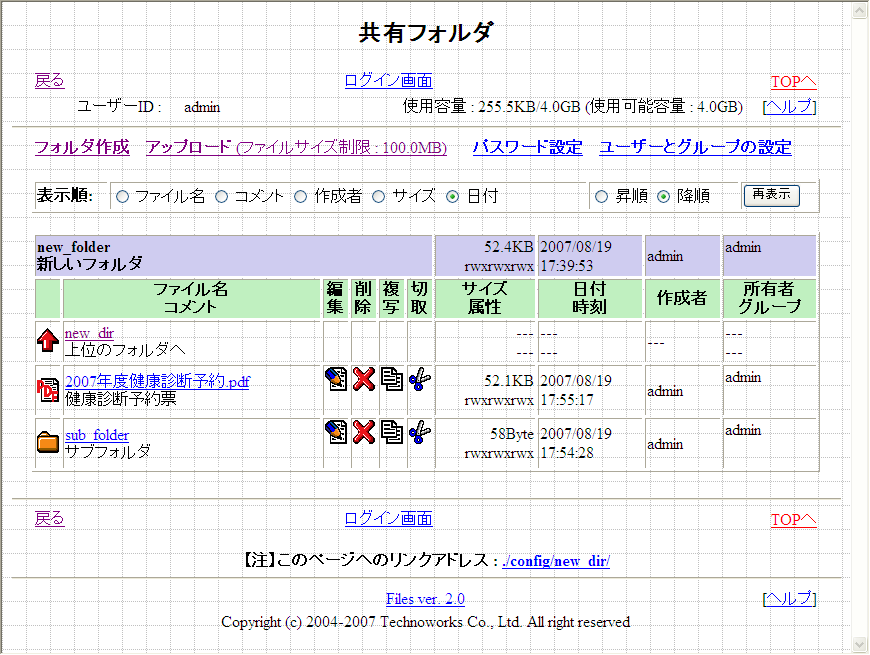
Task: Open ユーザーとグループの設定 link
Action: click(x=695, y=148)
